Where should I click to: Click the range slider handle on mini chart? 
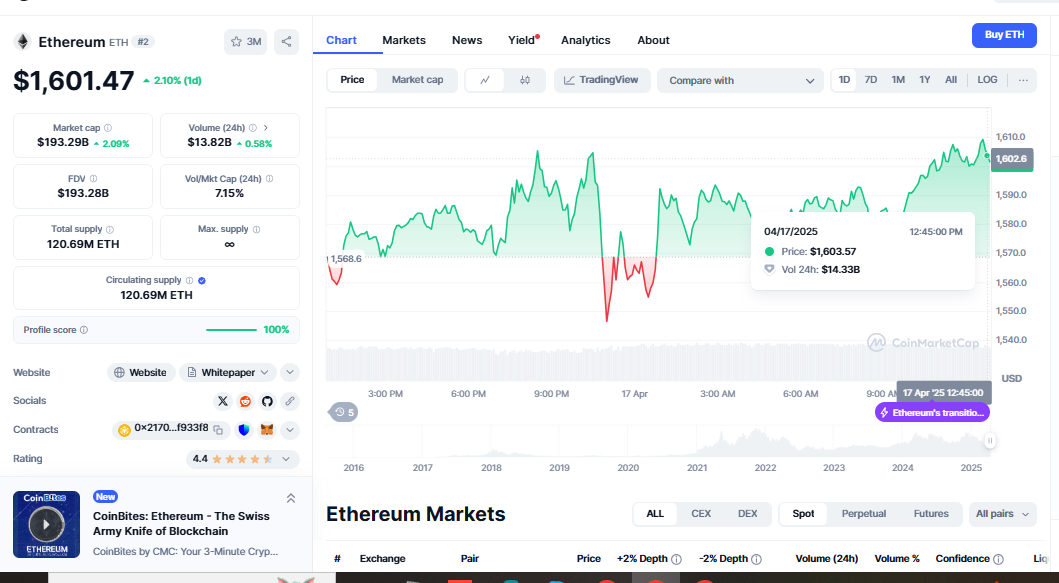coord(989,441)
